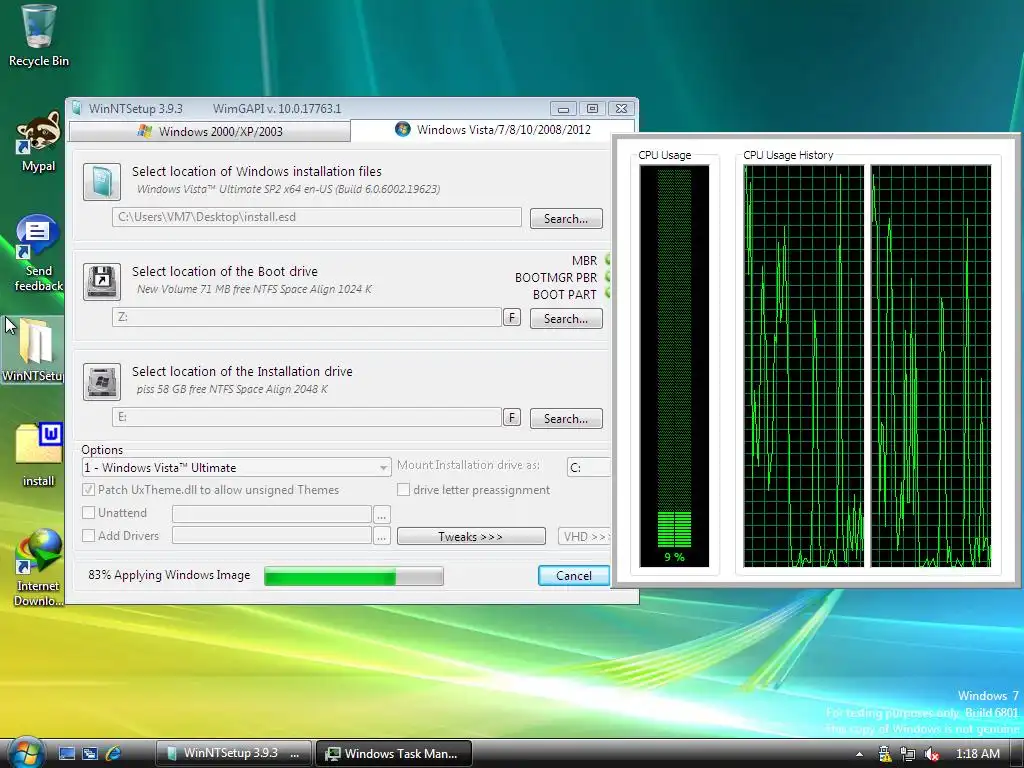Click Search for Boot drive location
Image resolution: width=1024 pixels, height=768 pixels.
click(x=566, y=319)
